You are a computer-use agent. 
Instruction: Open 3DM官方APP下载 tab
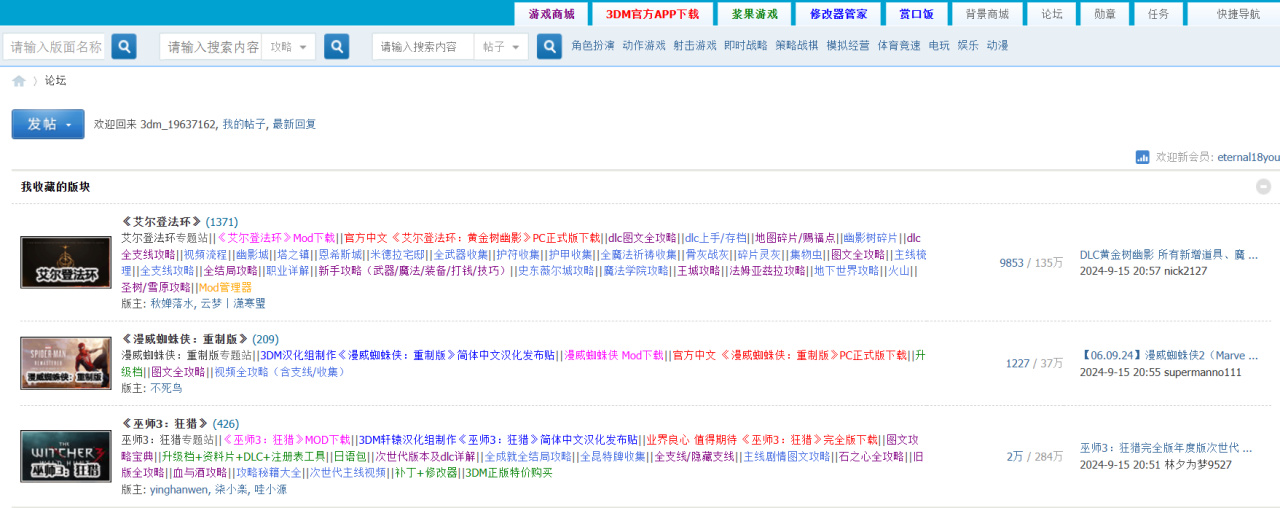(652, 14)
